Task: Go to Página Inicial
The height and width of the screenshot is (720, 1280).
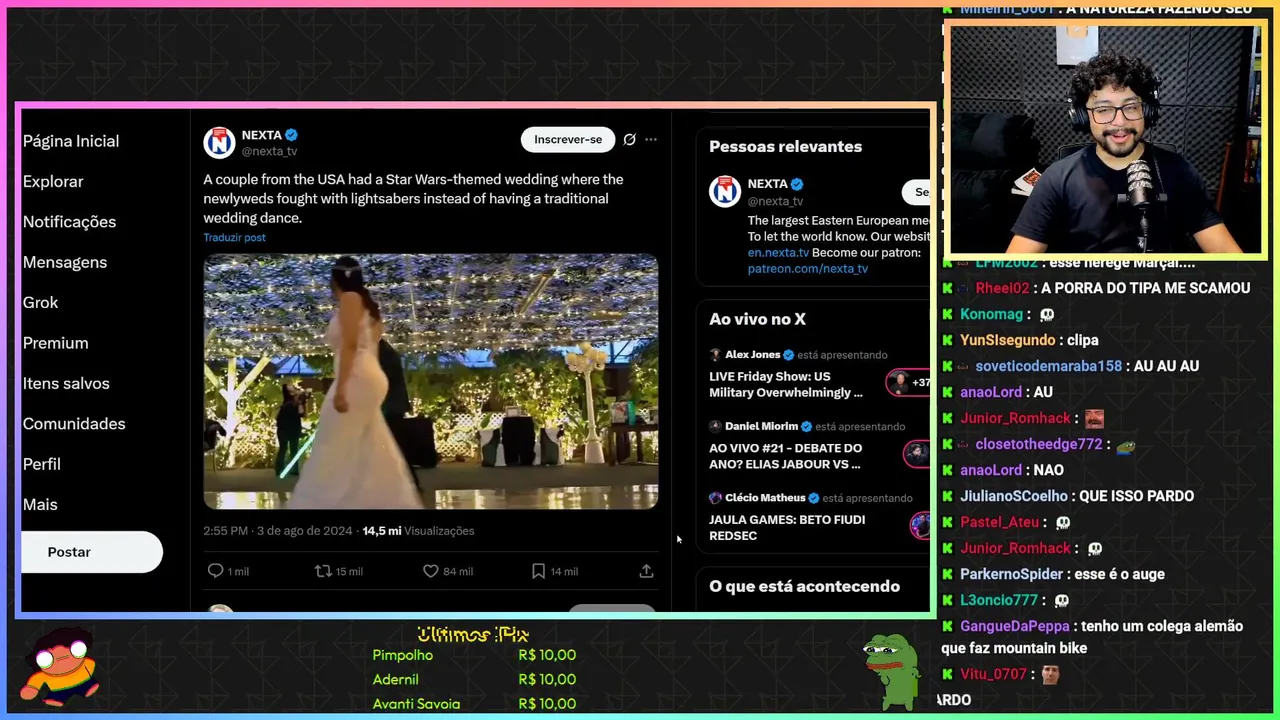Action: [x=71, y=141]
